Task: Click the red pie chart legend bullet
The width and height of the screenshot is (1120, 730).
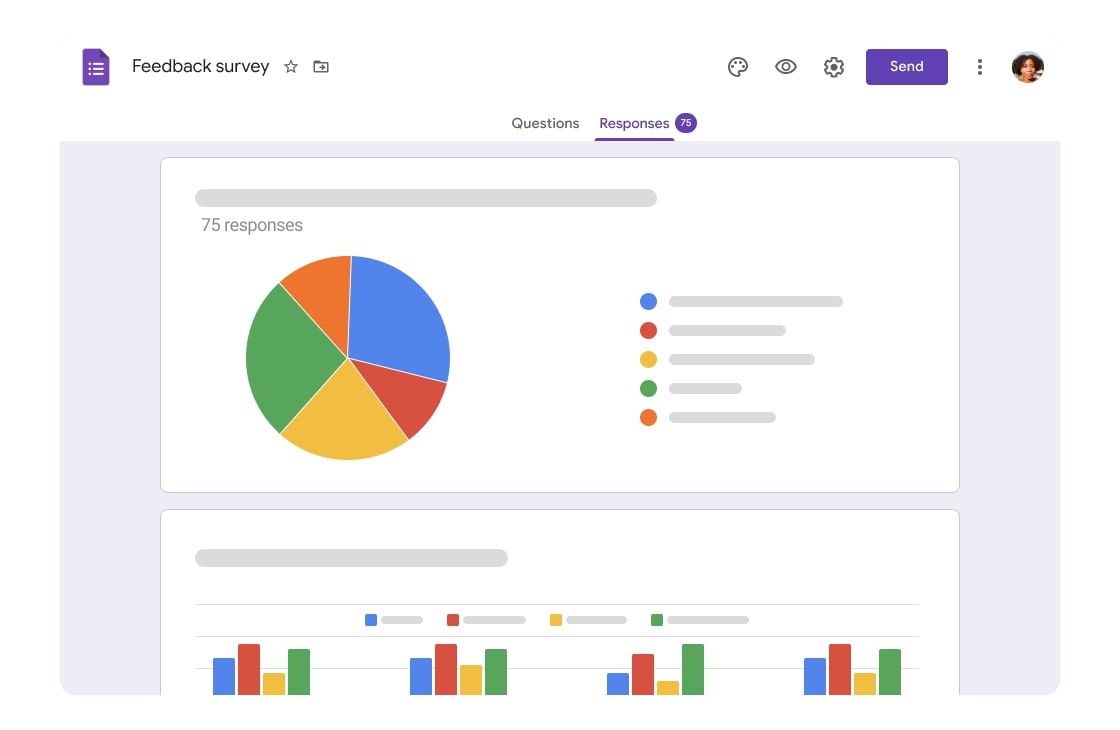Action: (648, 330)
